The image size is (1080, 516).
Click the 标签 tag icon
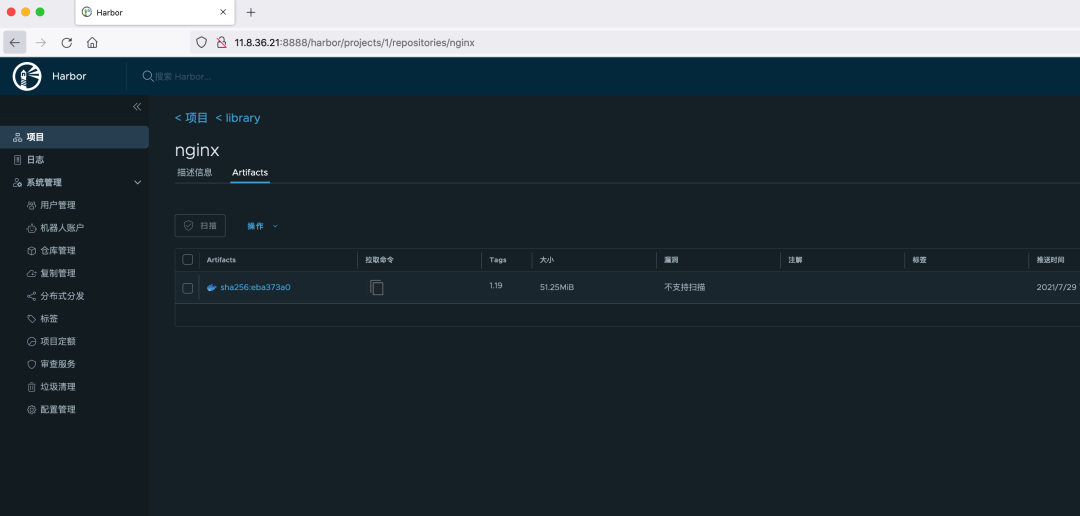(x=31, y=319)
